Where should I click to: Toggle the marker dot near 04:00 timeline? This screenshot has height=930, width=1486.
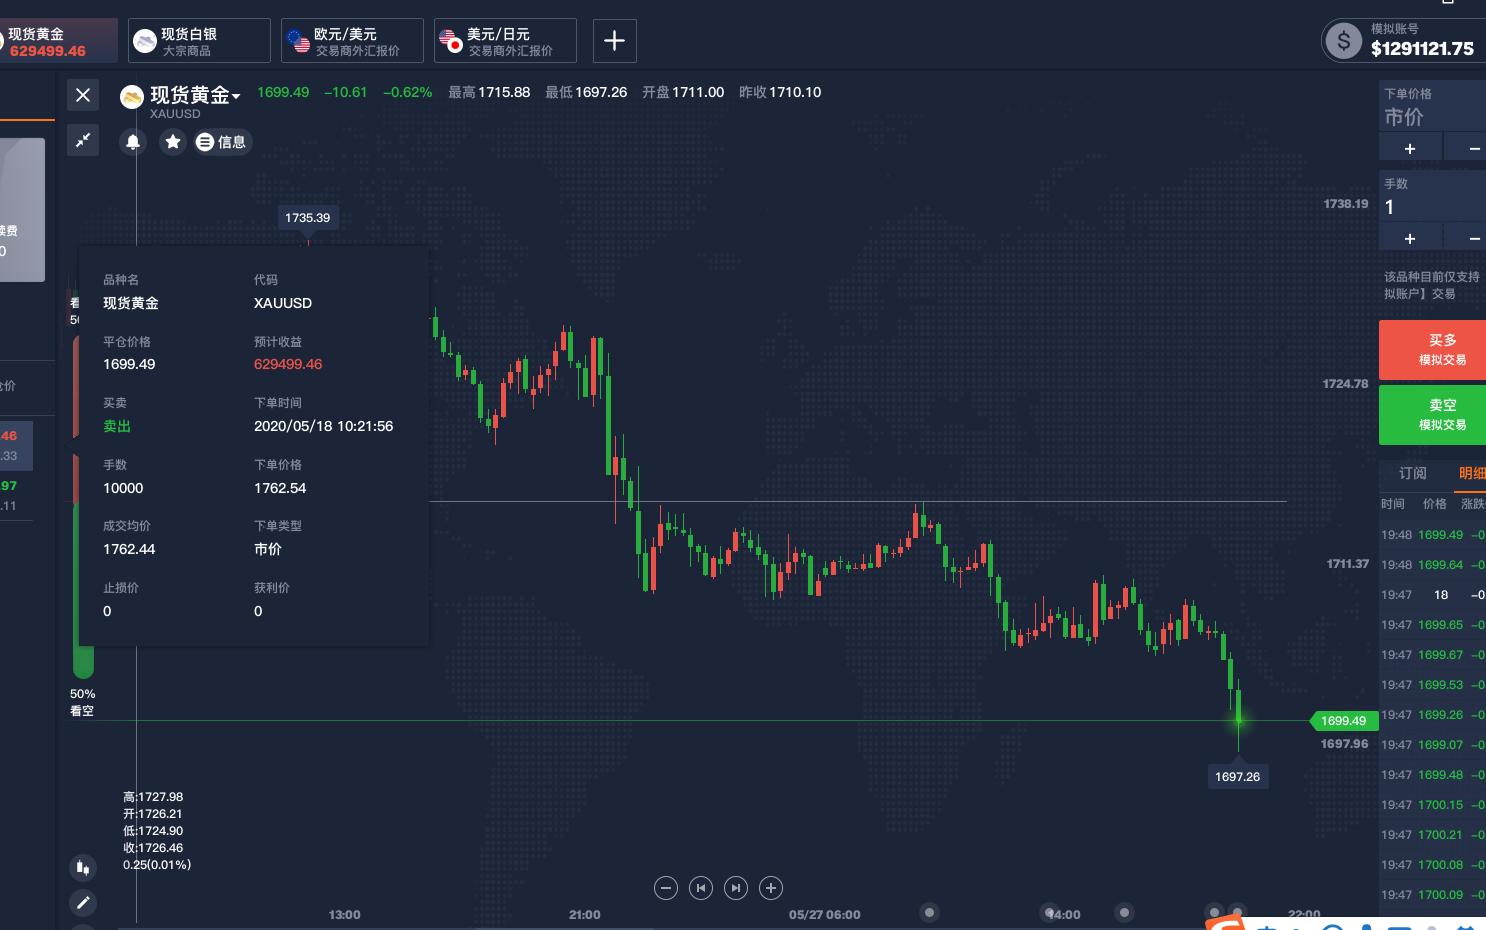click(1049, 913)
